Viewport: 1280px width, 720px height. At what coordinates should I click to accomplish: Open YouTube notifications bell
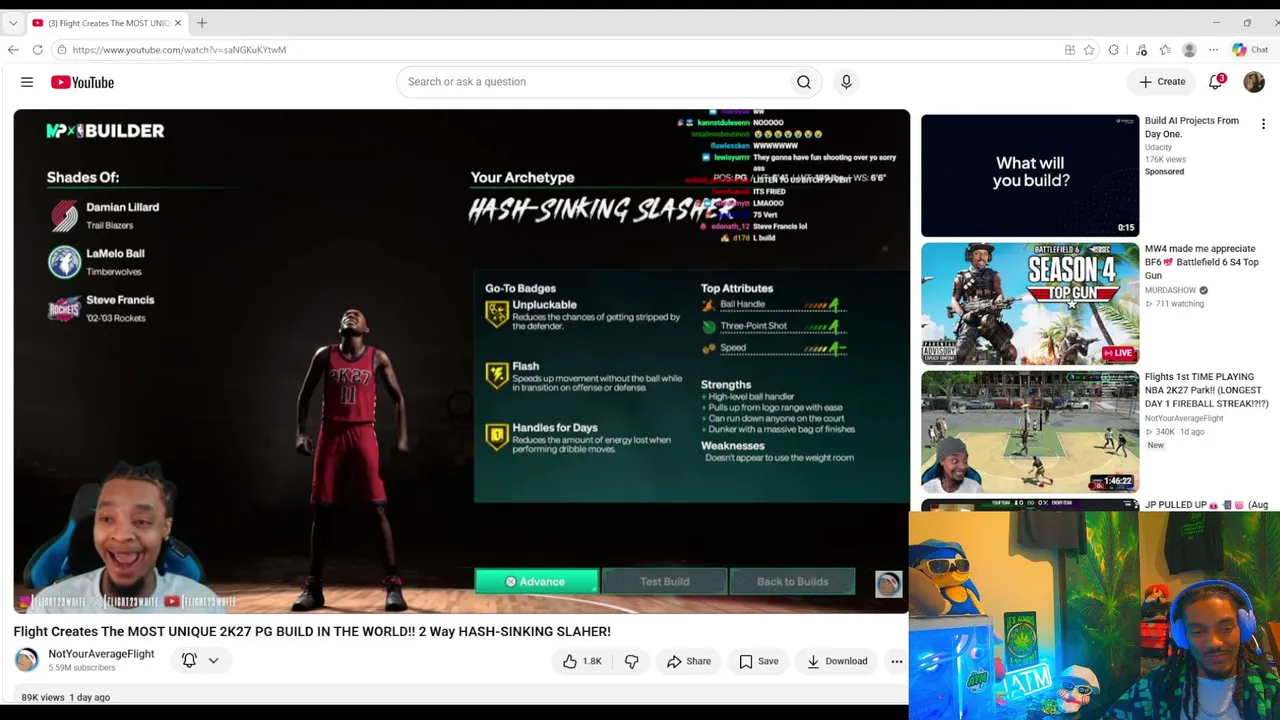[x=1216, y=82]
